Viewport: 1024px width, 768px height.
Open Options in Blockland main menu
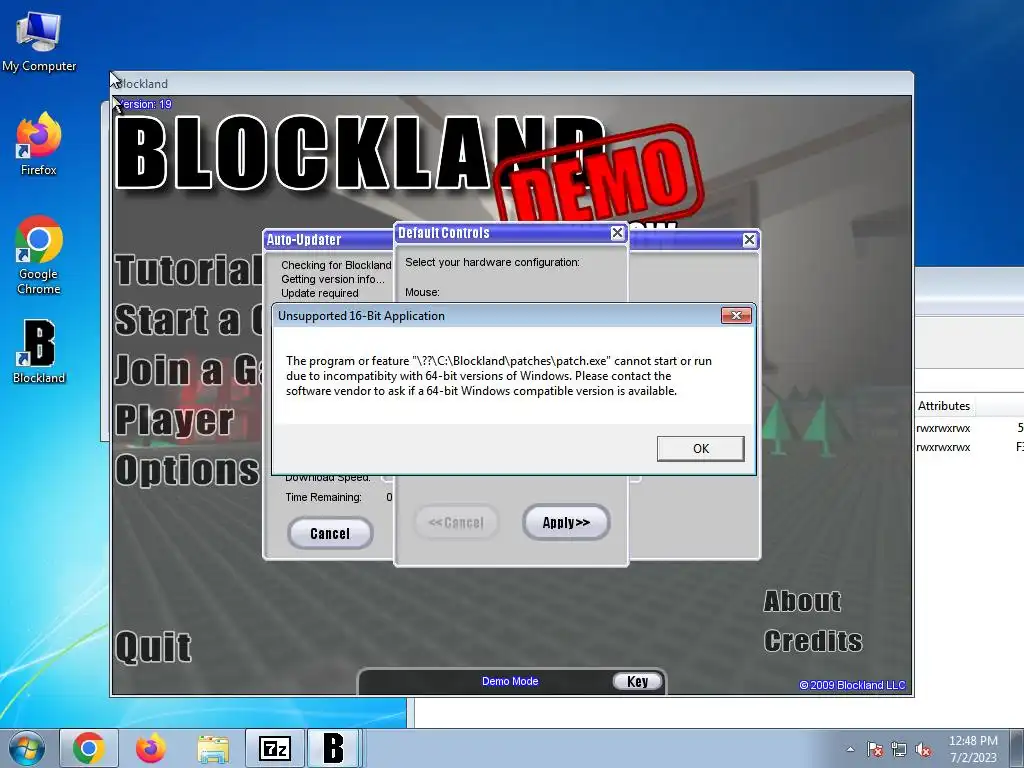coord(187,470)
